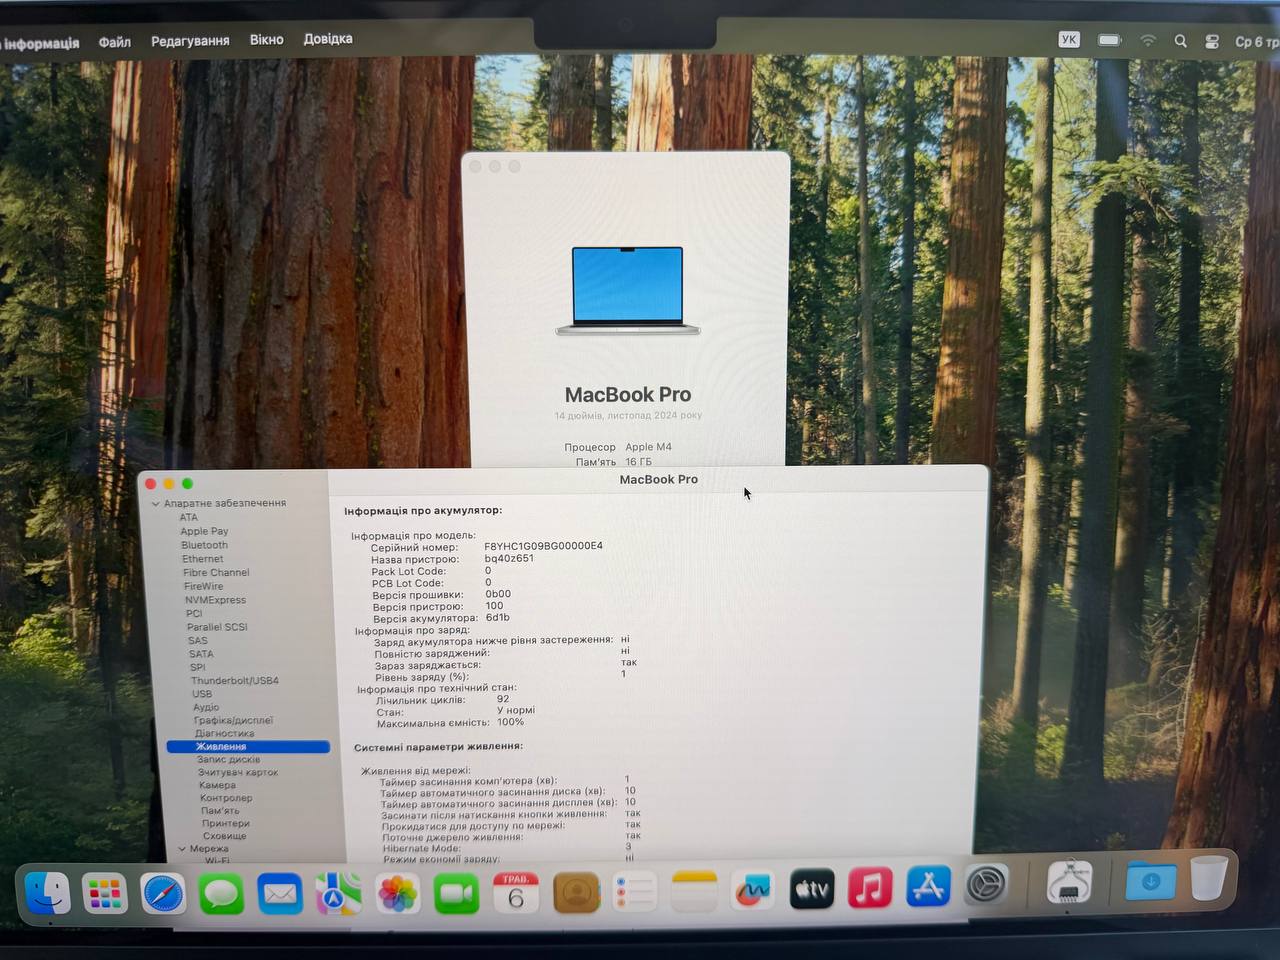Image resolution: width=1280 pixels, height=960 pixels.
Task: Switch input source via УК indicator
Action: pyautogui.click(x=1069, y=40)
